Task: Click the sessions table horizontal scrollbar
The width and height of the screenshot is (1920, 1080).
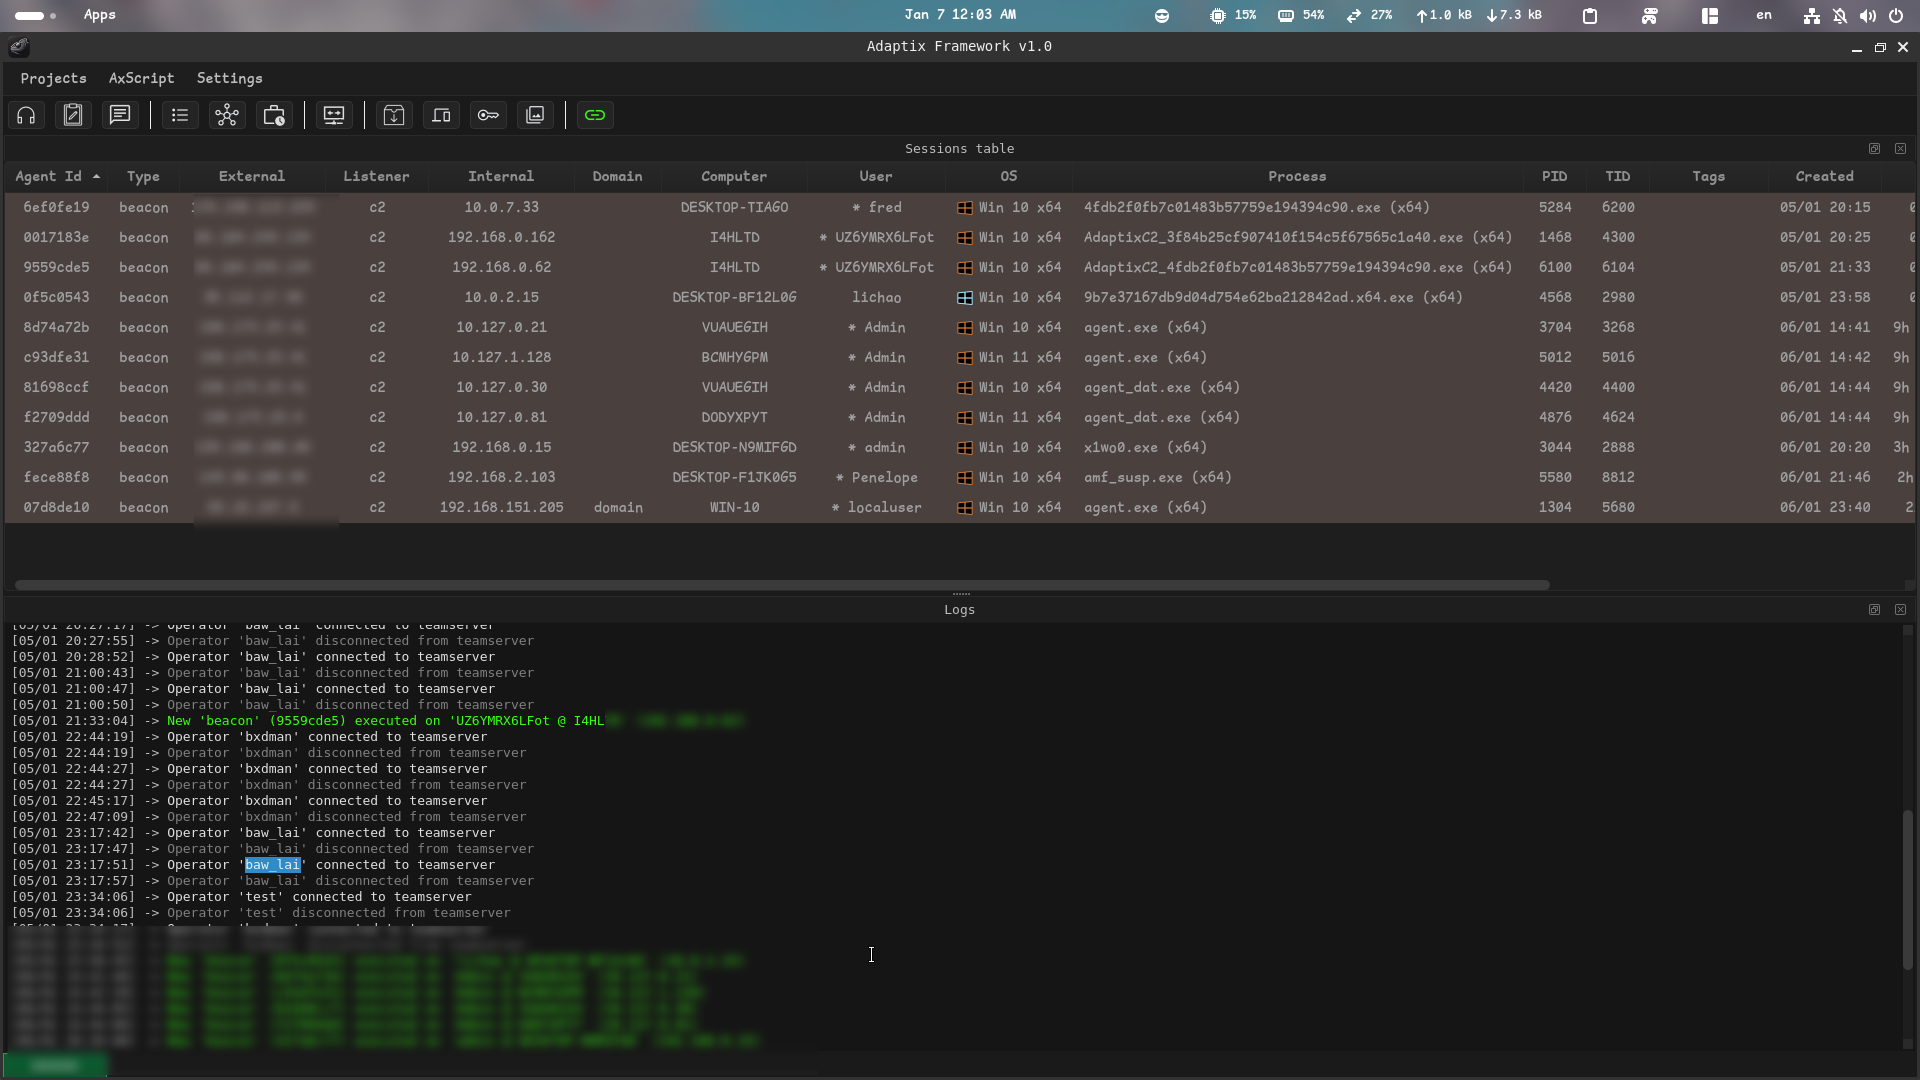Action: click(x=780, y=585)
